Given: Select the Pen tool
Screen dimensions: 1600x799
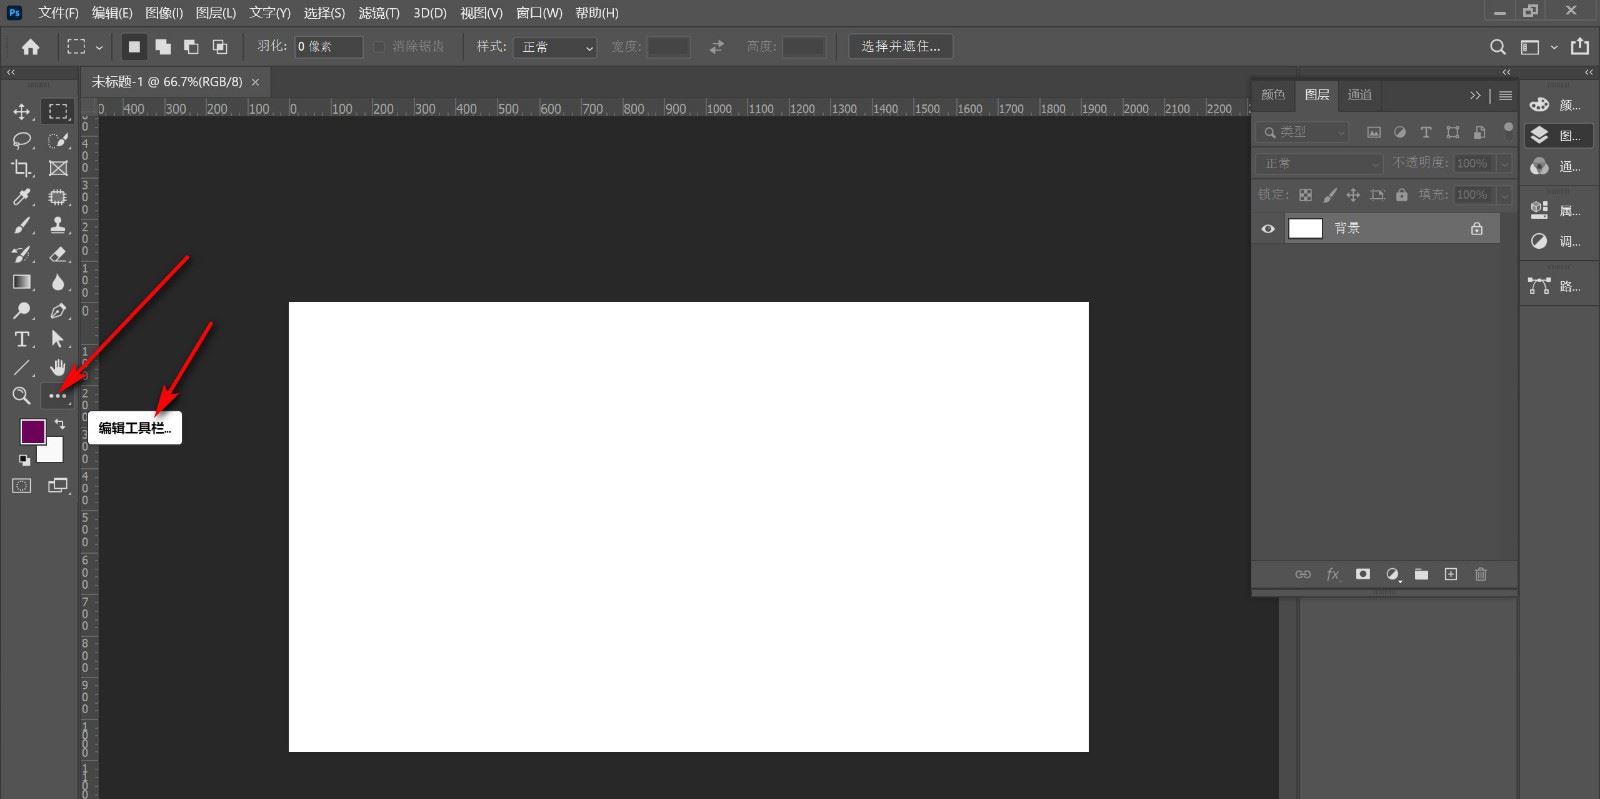Looking at the screenshot, I should point(58,311).
